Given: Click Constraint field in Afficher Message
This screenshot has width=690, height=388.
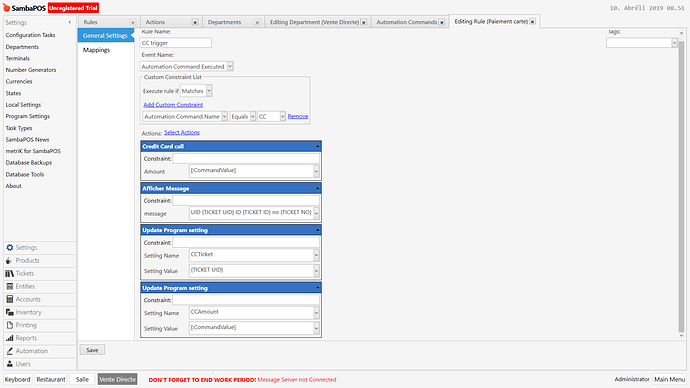Looking at the screenshot, I should click(x=246, y=201).
